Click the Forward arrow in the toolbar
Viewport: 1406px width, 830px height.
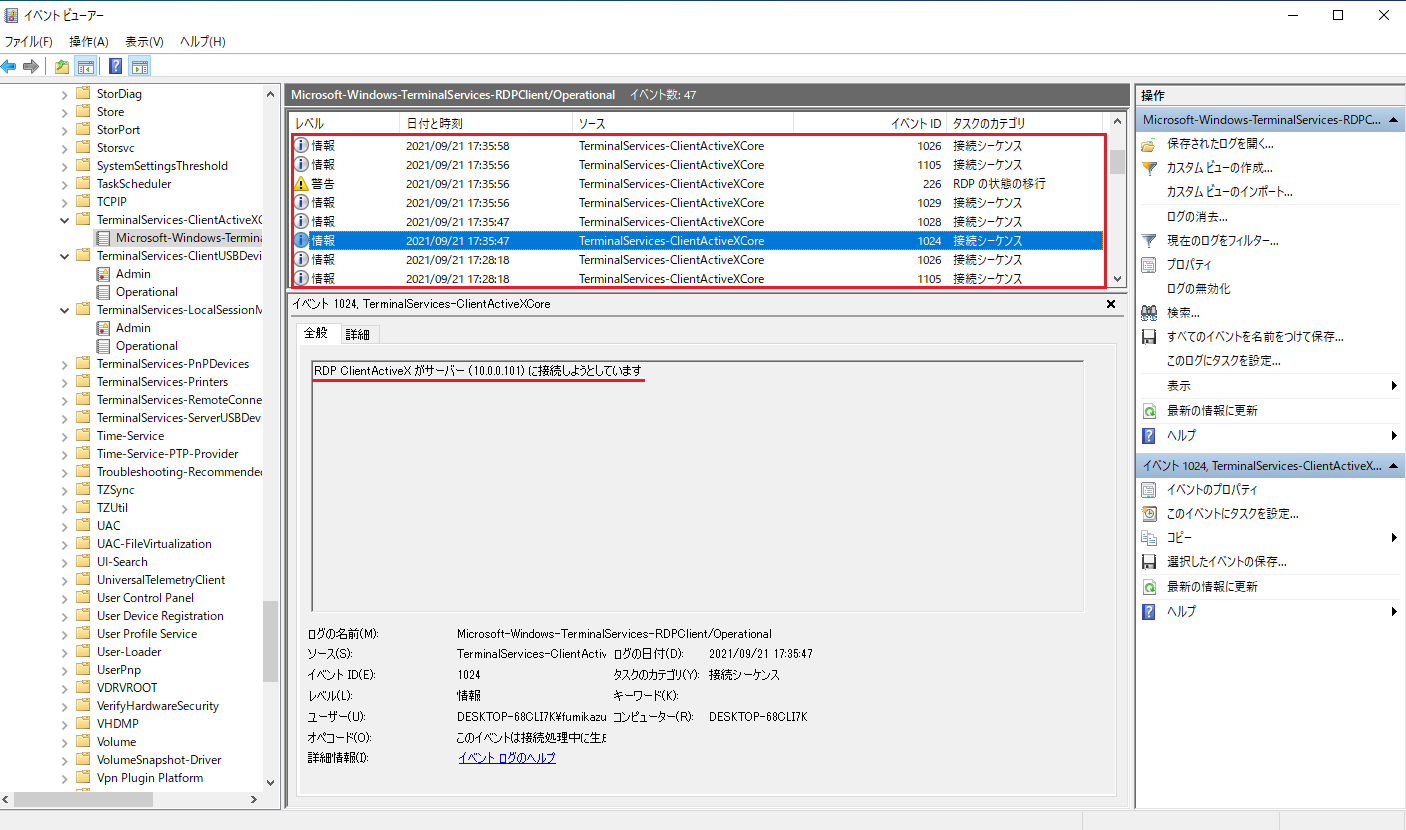coord(31,67)
